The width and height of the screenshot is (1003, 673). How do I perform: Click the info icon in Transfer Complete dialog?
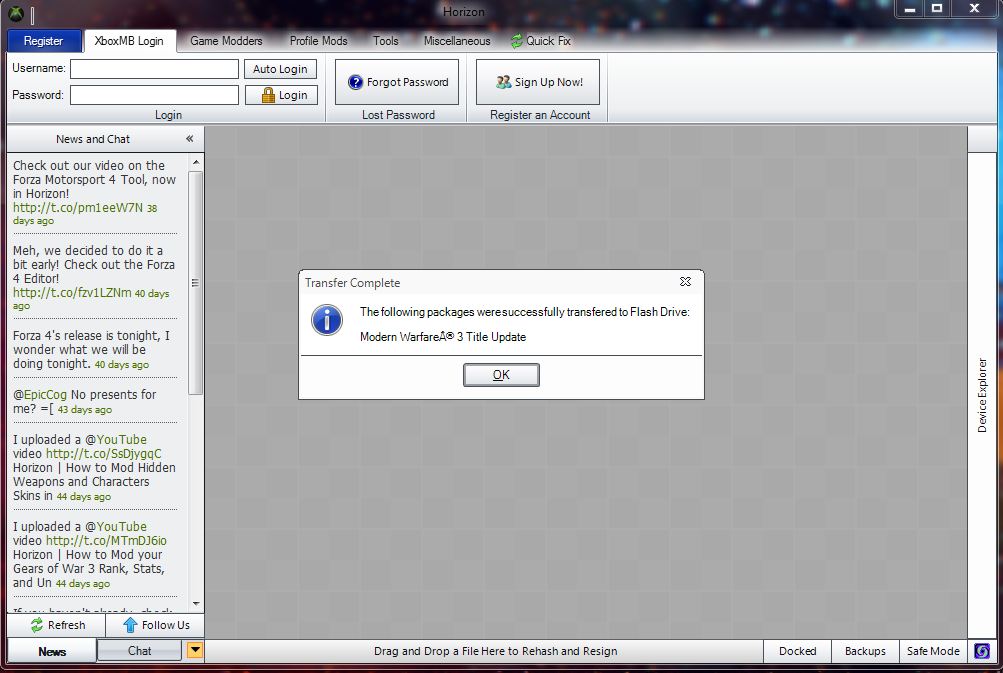click(x=327, y=320)
